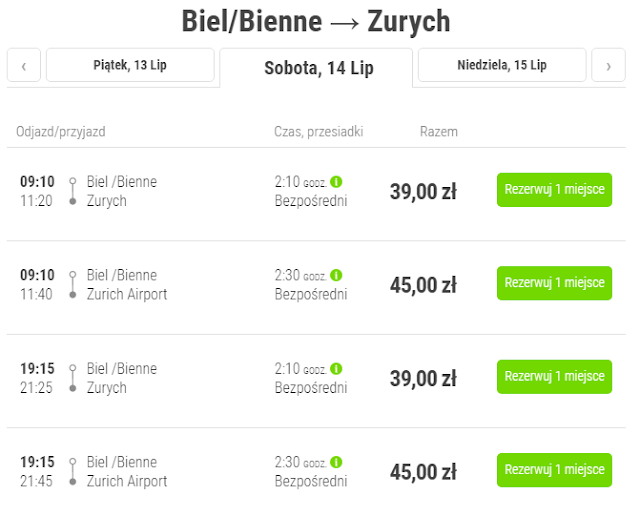Click the Razem column header
640x516 pixels.
[x=439, y=131]
